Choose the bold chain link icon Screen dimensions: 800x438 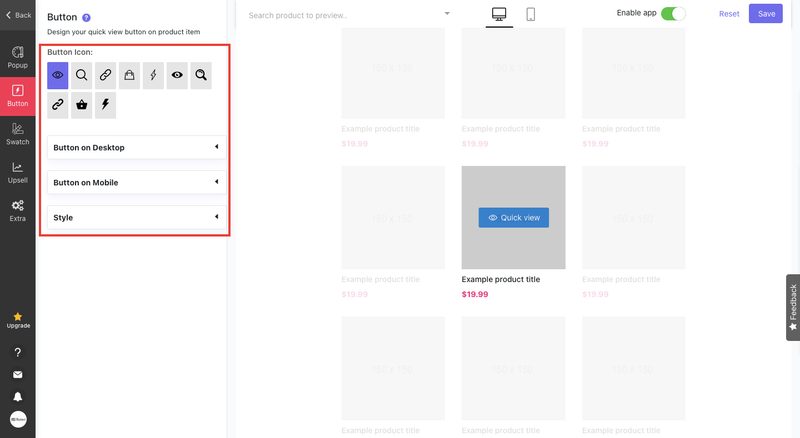(x=58, y=105)
